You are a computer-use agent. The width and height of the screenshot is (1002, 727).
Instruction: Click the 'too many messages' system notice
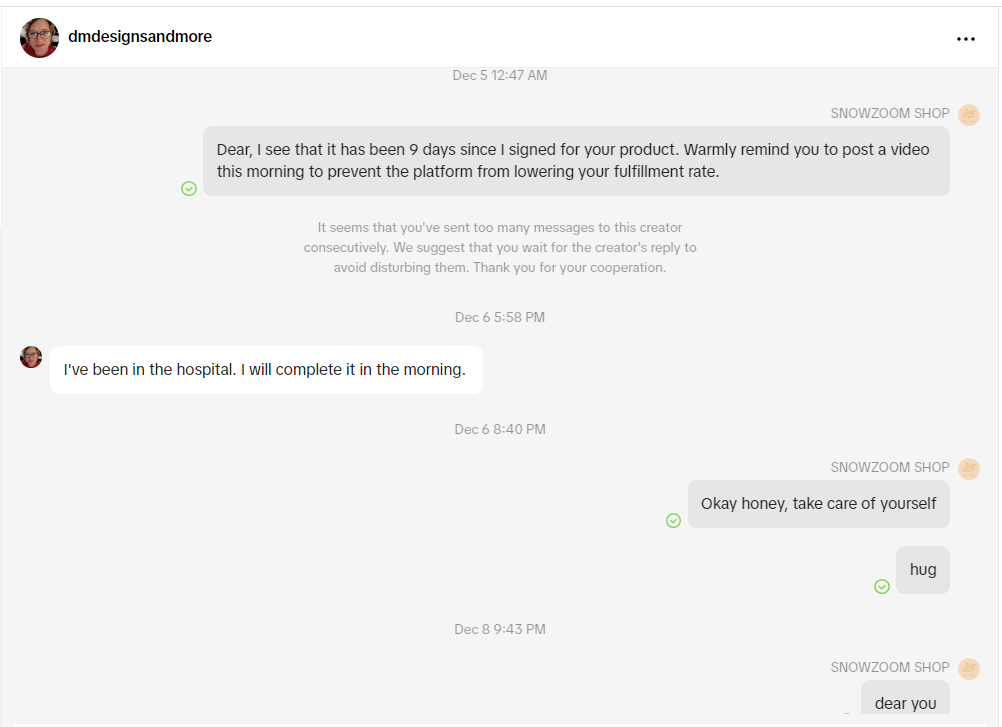coord(500,247)
